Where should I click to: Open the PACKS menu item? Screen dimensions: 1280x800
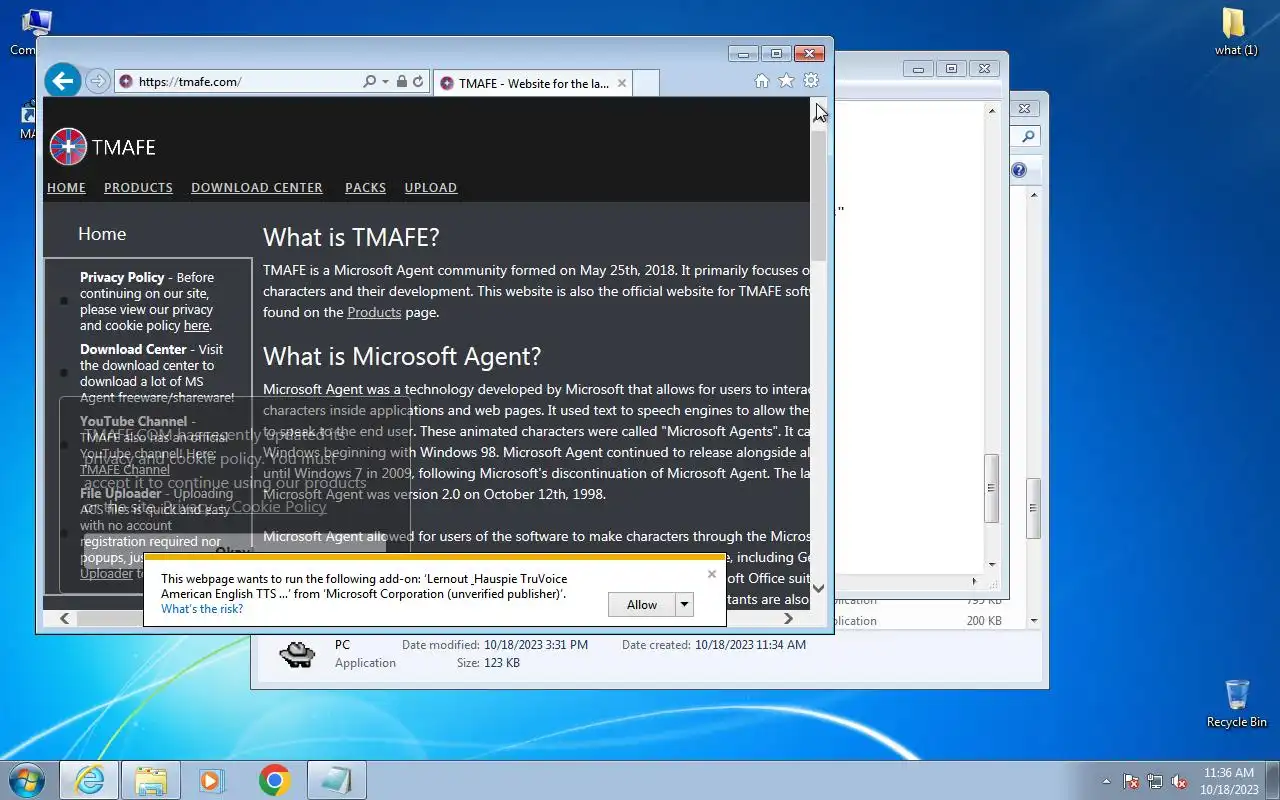[x=365, y=187]
